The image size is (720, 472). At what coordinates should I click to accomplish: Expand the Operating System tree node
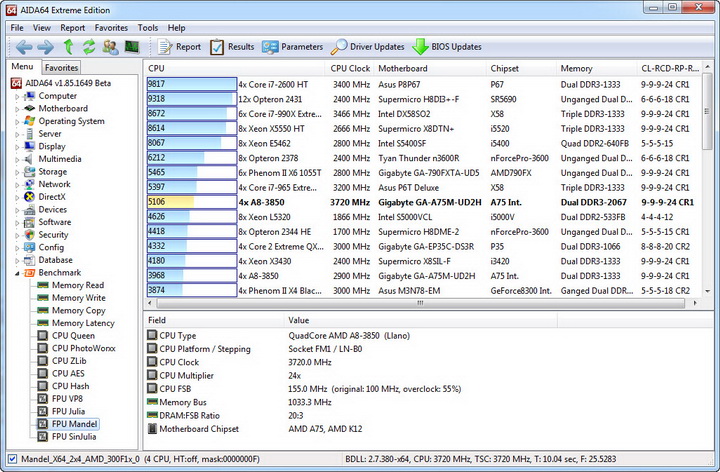[x=17, y=122]
